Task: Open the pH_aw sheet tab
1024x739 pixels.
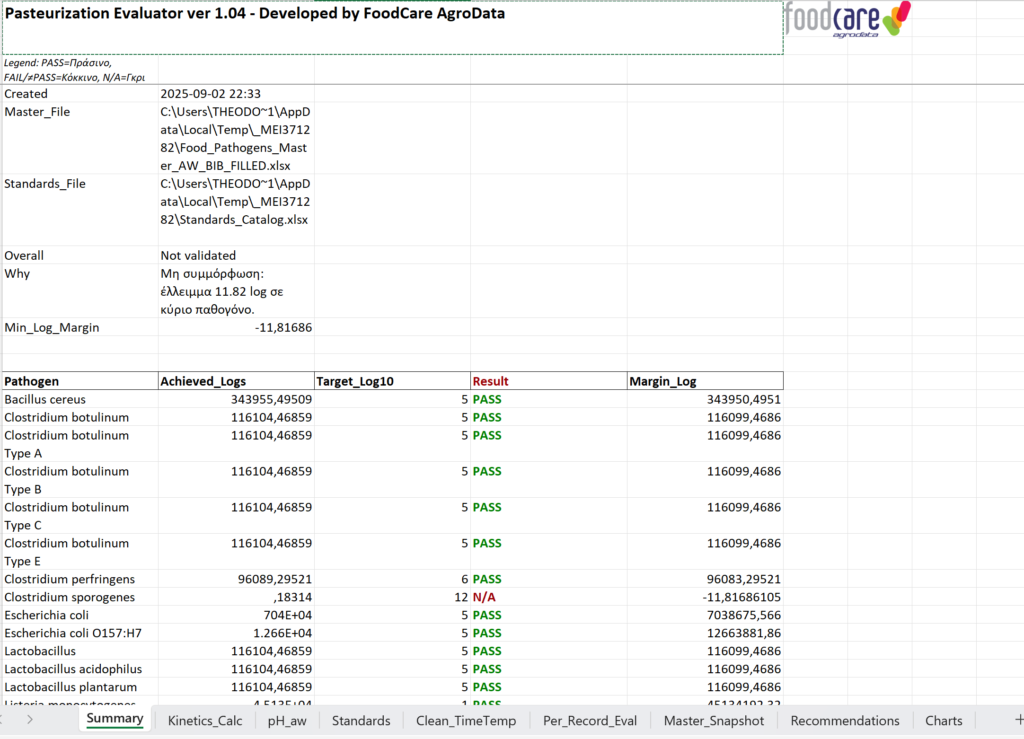Action: 287,721
